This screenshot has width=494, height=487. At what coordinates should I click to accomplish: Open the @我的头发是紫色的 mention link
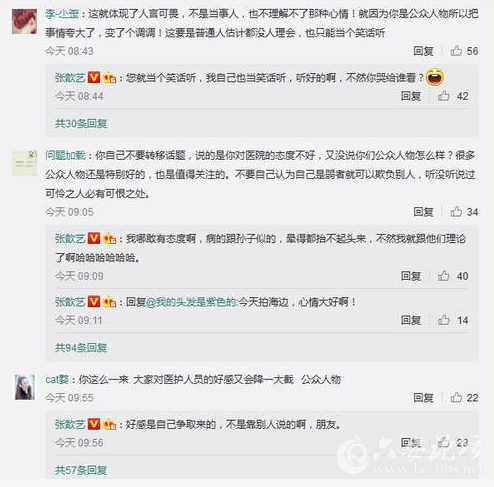[x=191, y=302]
